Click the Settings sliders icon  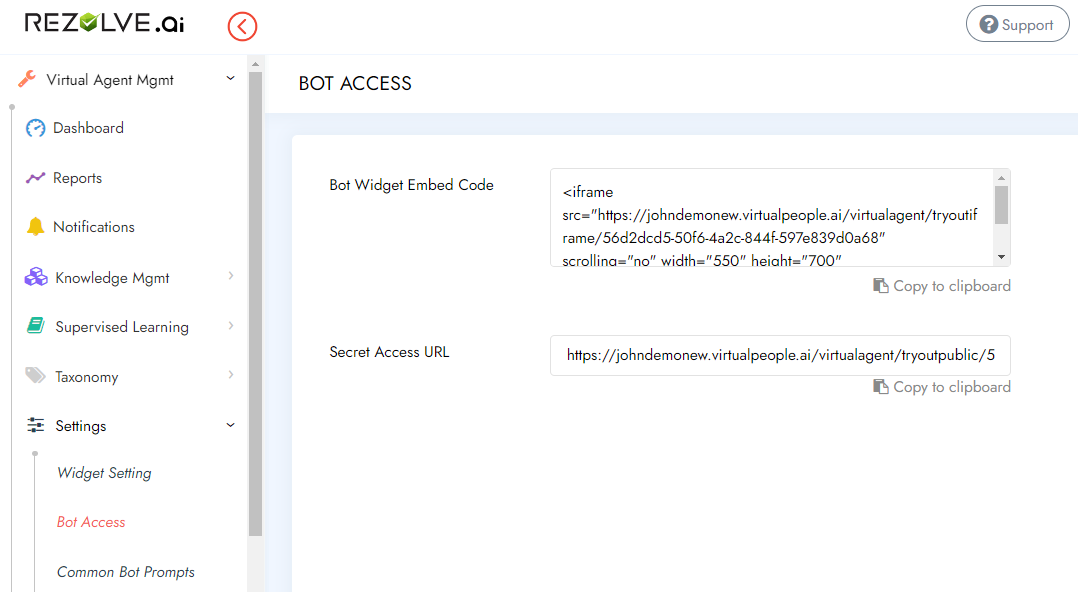pos(35,425)
